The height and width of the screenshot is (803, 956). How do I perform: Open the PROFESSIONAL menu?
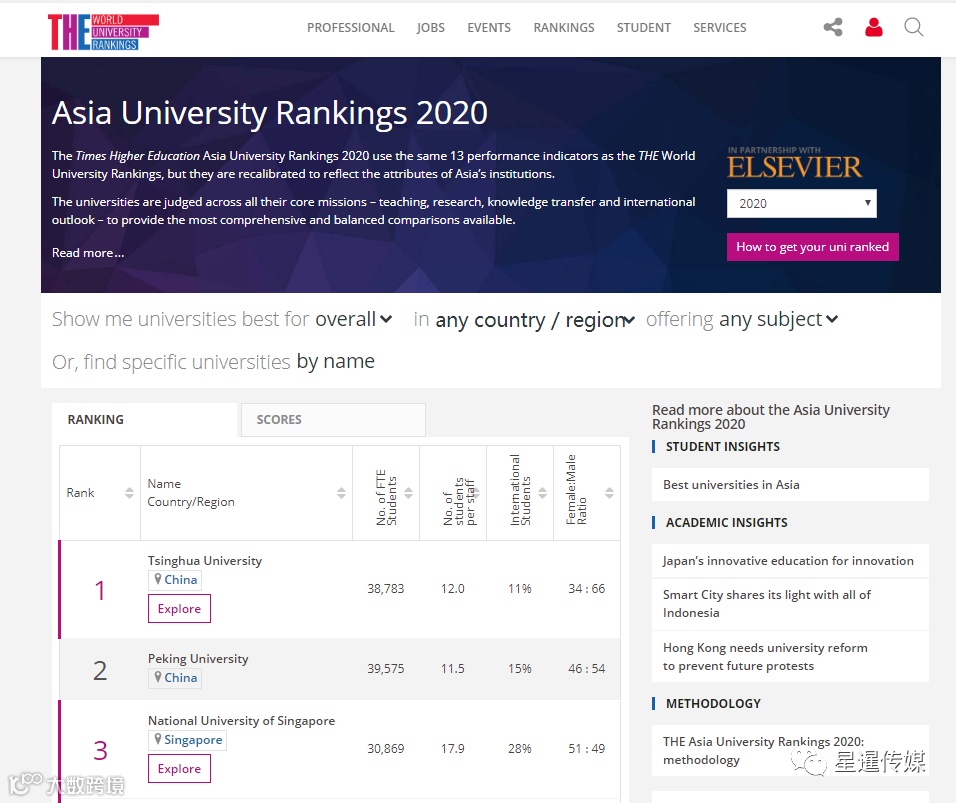(x=351, y=27)
